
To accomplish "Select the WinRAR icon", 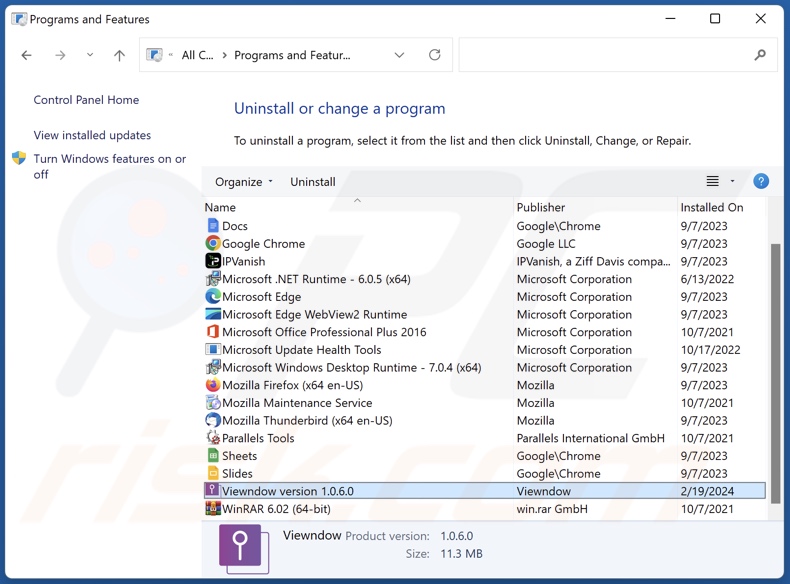I will coord(213,508).
